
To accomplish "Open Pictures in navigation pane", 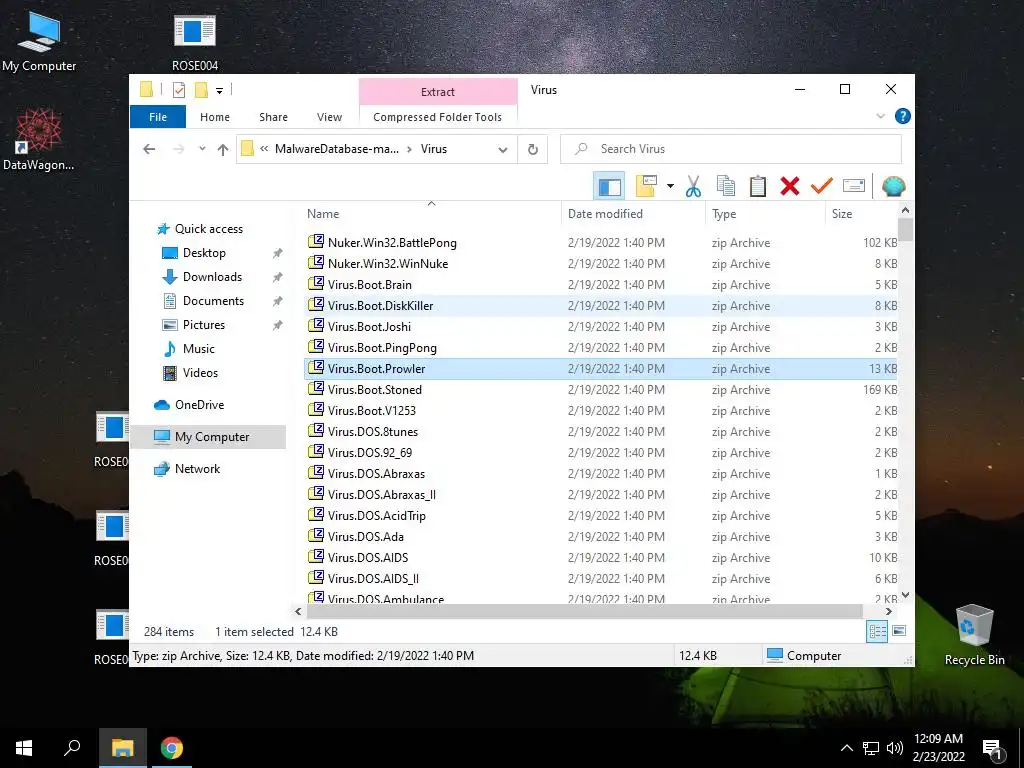I will (x=204, y=325).
